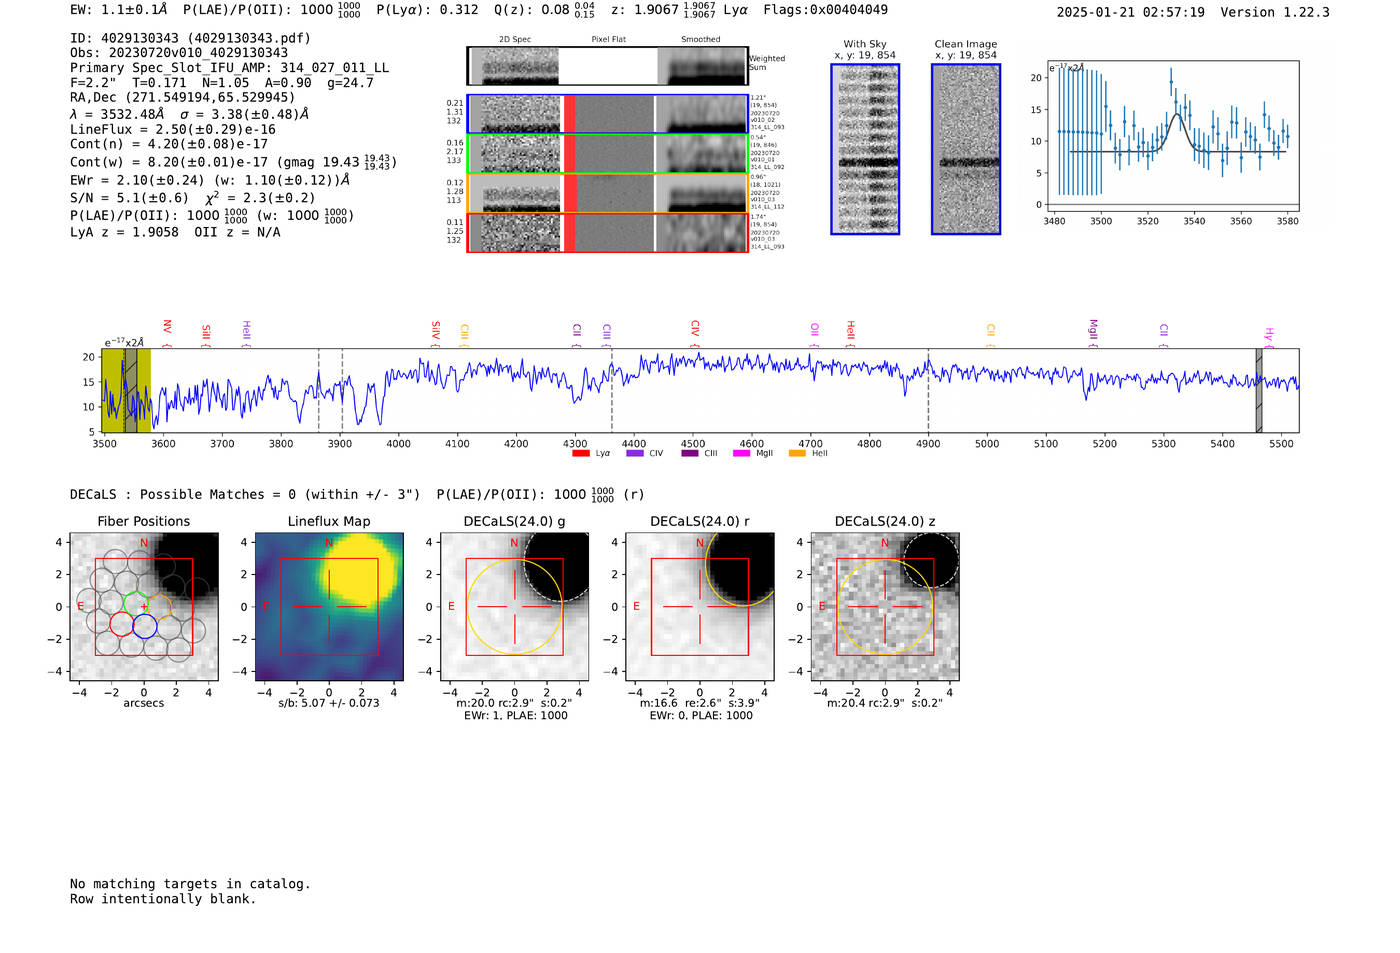Click the blue fiber circle in Fiber Positions

click(x=144, y=626)
